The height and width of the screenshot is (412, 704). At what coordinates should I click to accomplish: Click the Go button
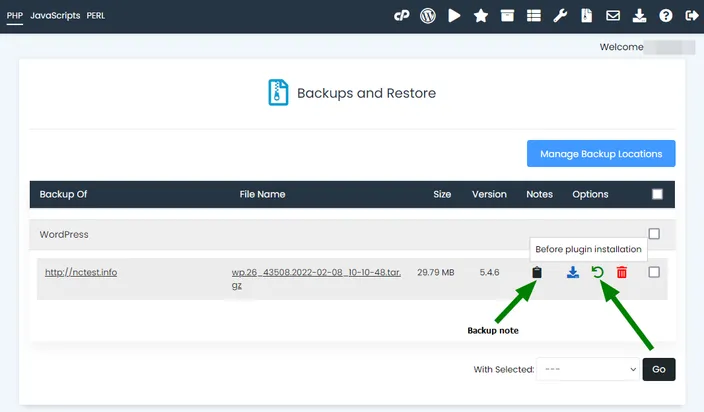pos(659,369)
